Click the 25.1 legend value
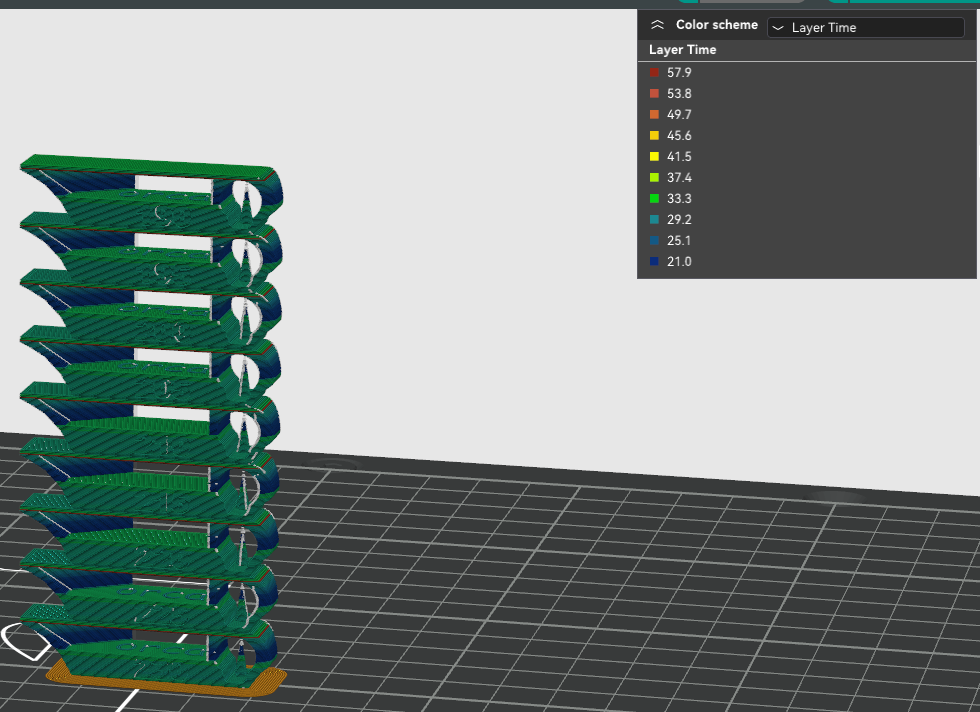 pyautogui.click(x=679, y=241)
